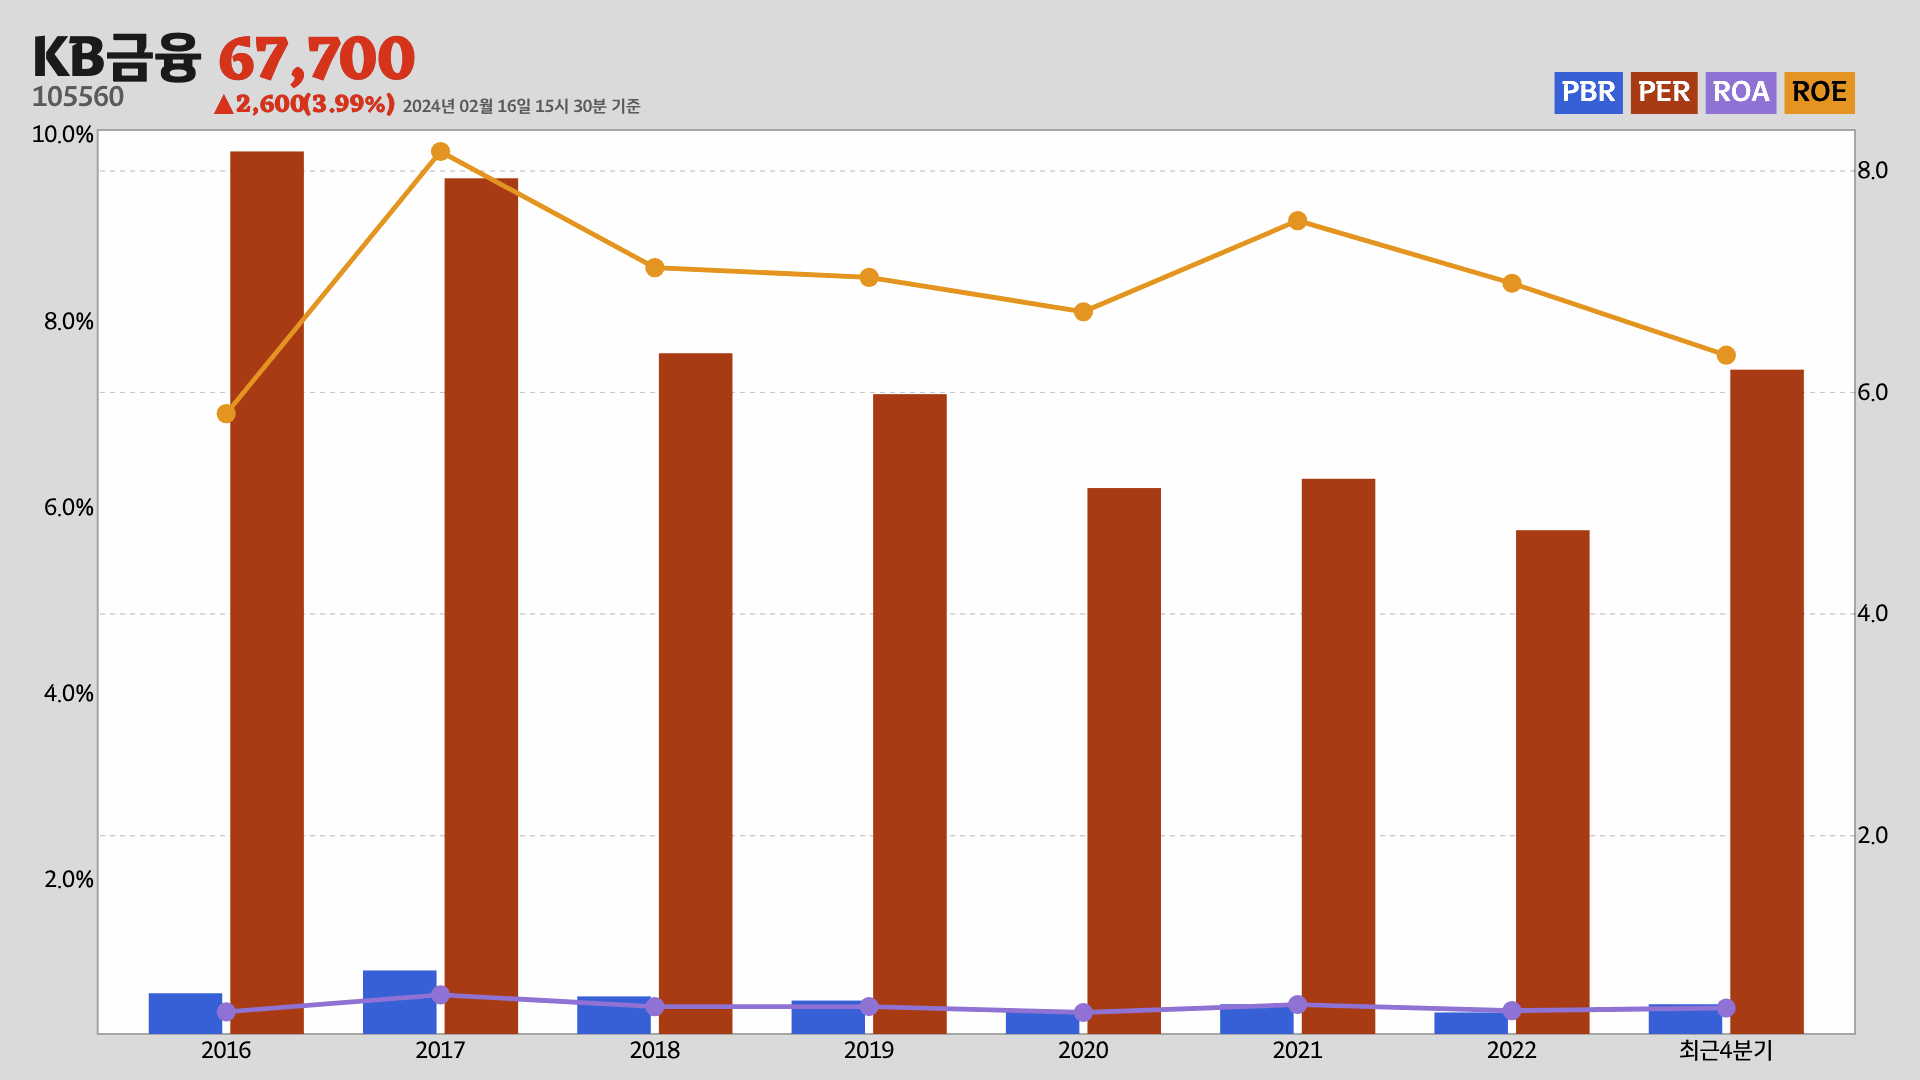Select the 8.0% left axis label

(68, 322)
